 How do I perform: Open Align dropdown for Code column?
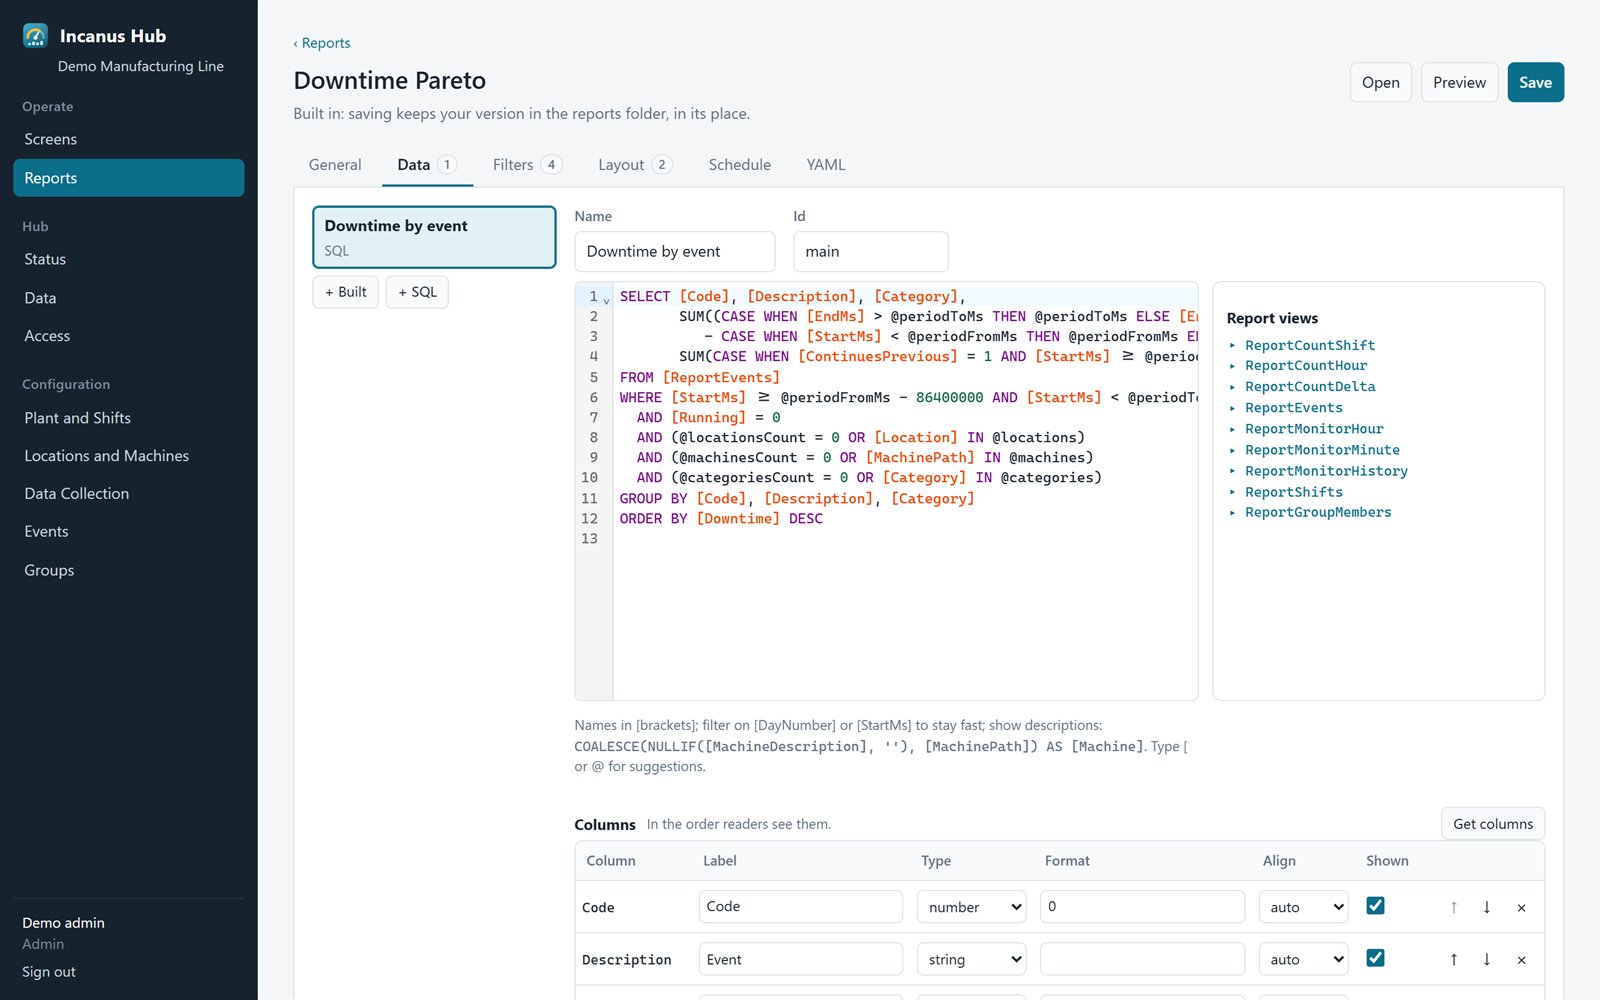tap(1304, 907)
